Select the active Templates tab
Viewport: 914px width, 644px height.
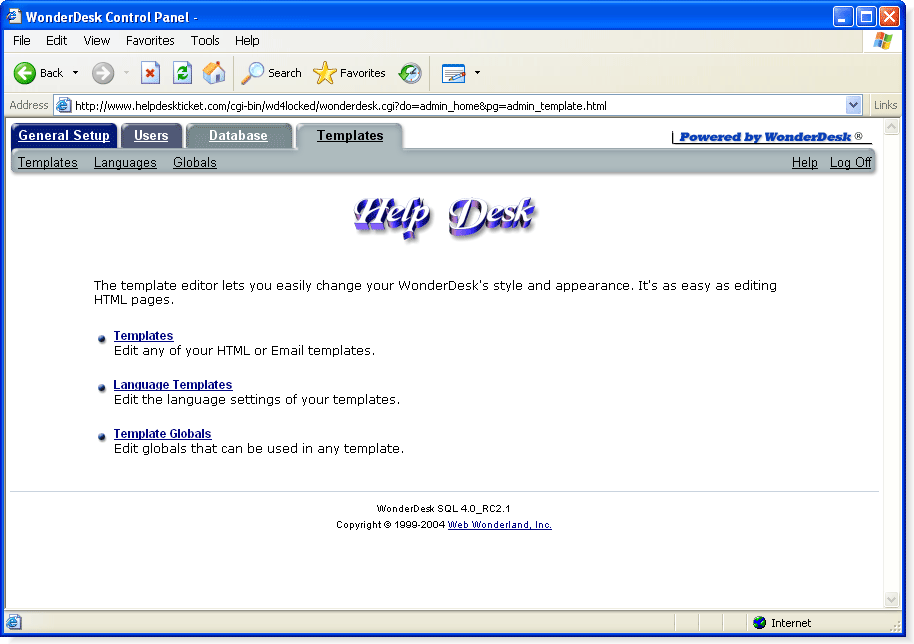[x=350, y=136]
